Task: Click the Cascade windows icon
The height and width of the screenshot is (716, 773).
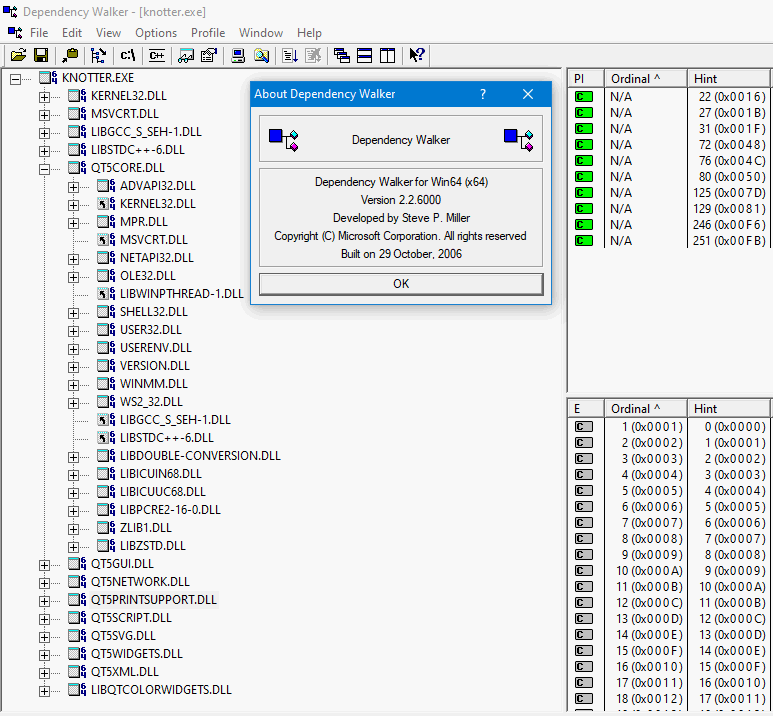Action: coord(342,55)
